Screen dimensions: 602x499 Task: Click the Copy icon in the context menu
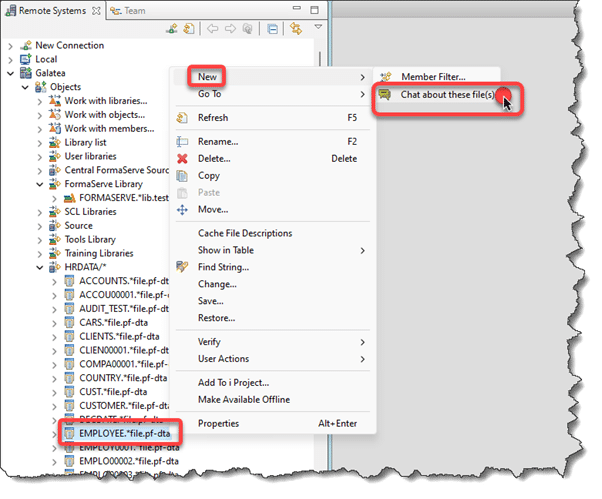click(182, 176)
